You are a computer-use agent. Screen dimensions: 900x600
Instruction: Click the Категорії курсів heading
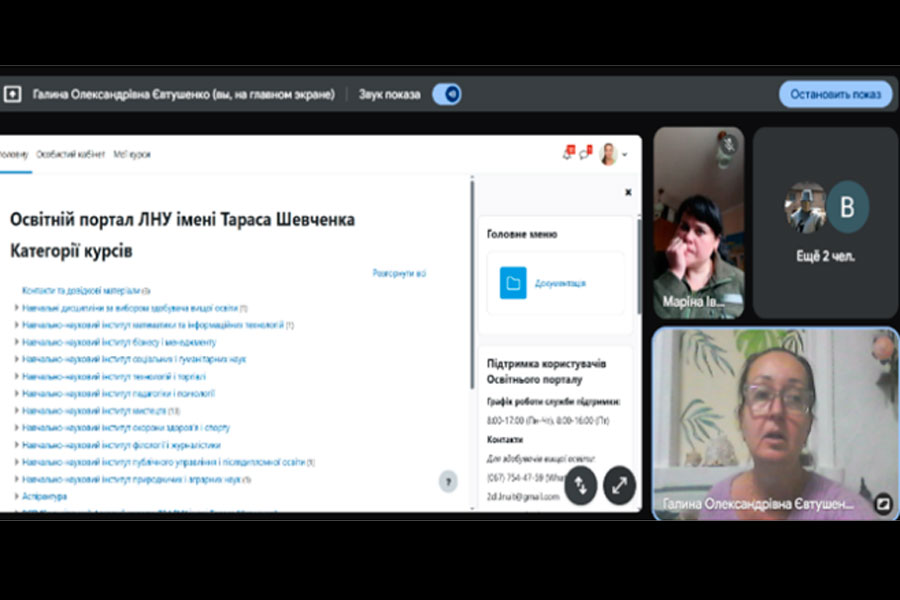71,251
